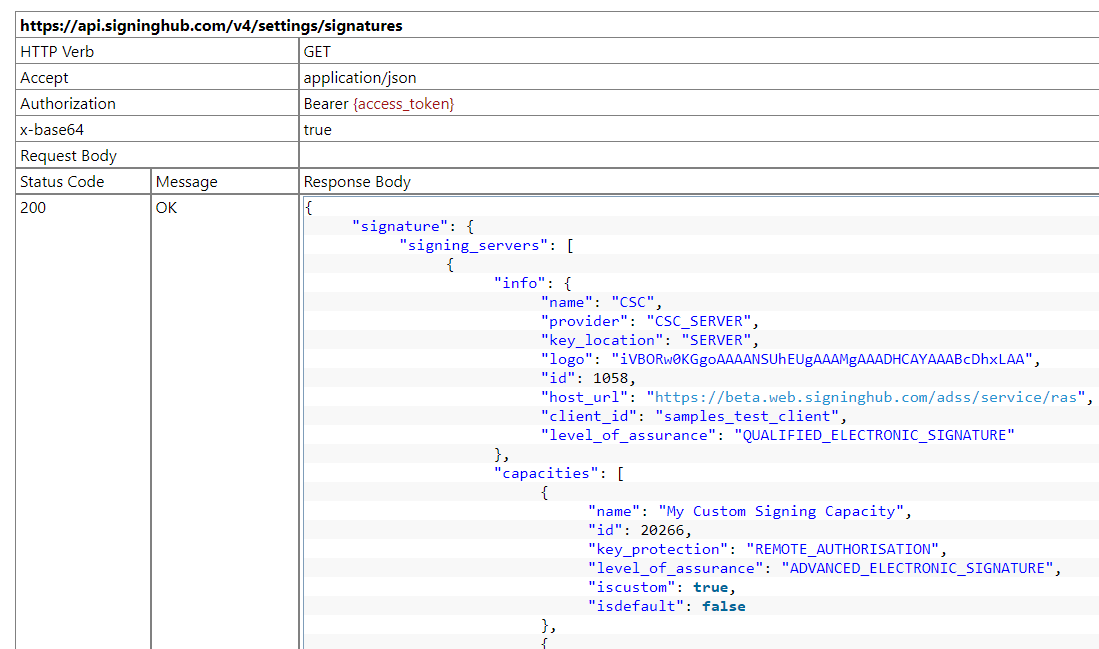This screenshot has width=1099, height=649.
Task: Click the "QUALIFIED_ELECTRONIC_SIGNATURE" value
Action: (874, 435)
